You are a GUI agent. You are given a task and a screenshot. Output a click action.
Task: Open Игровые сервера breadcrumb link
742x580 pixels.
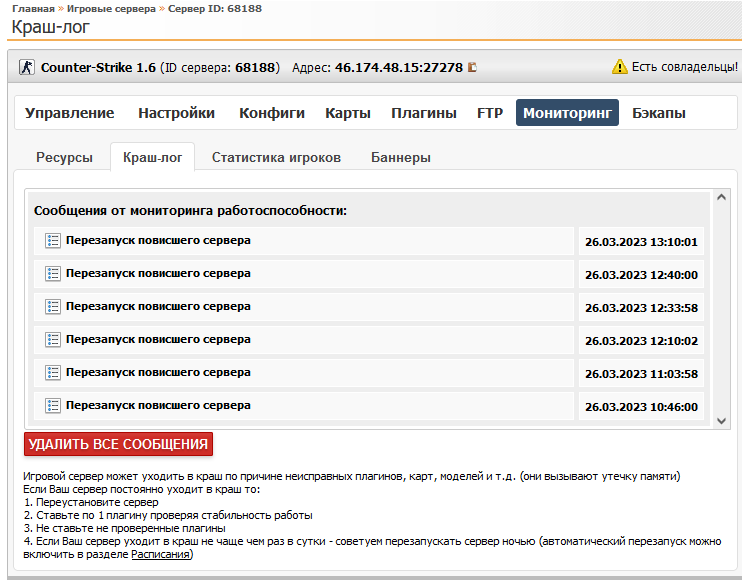point(111,9)
